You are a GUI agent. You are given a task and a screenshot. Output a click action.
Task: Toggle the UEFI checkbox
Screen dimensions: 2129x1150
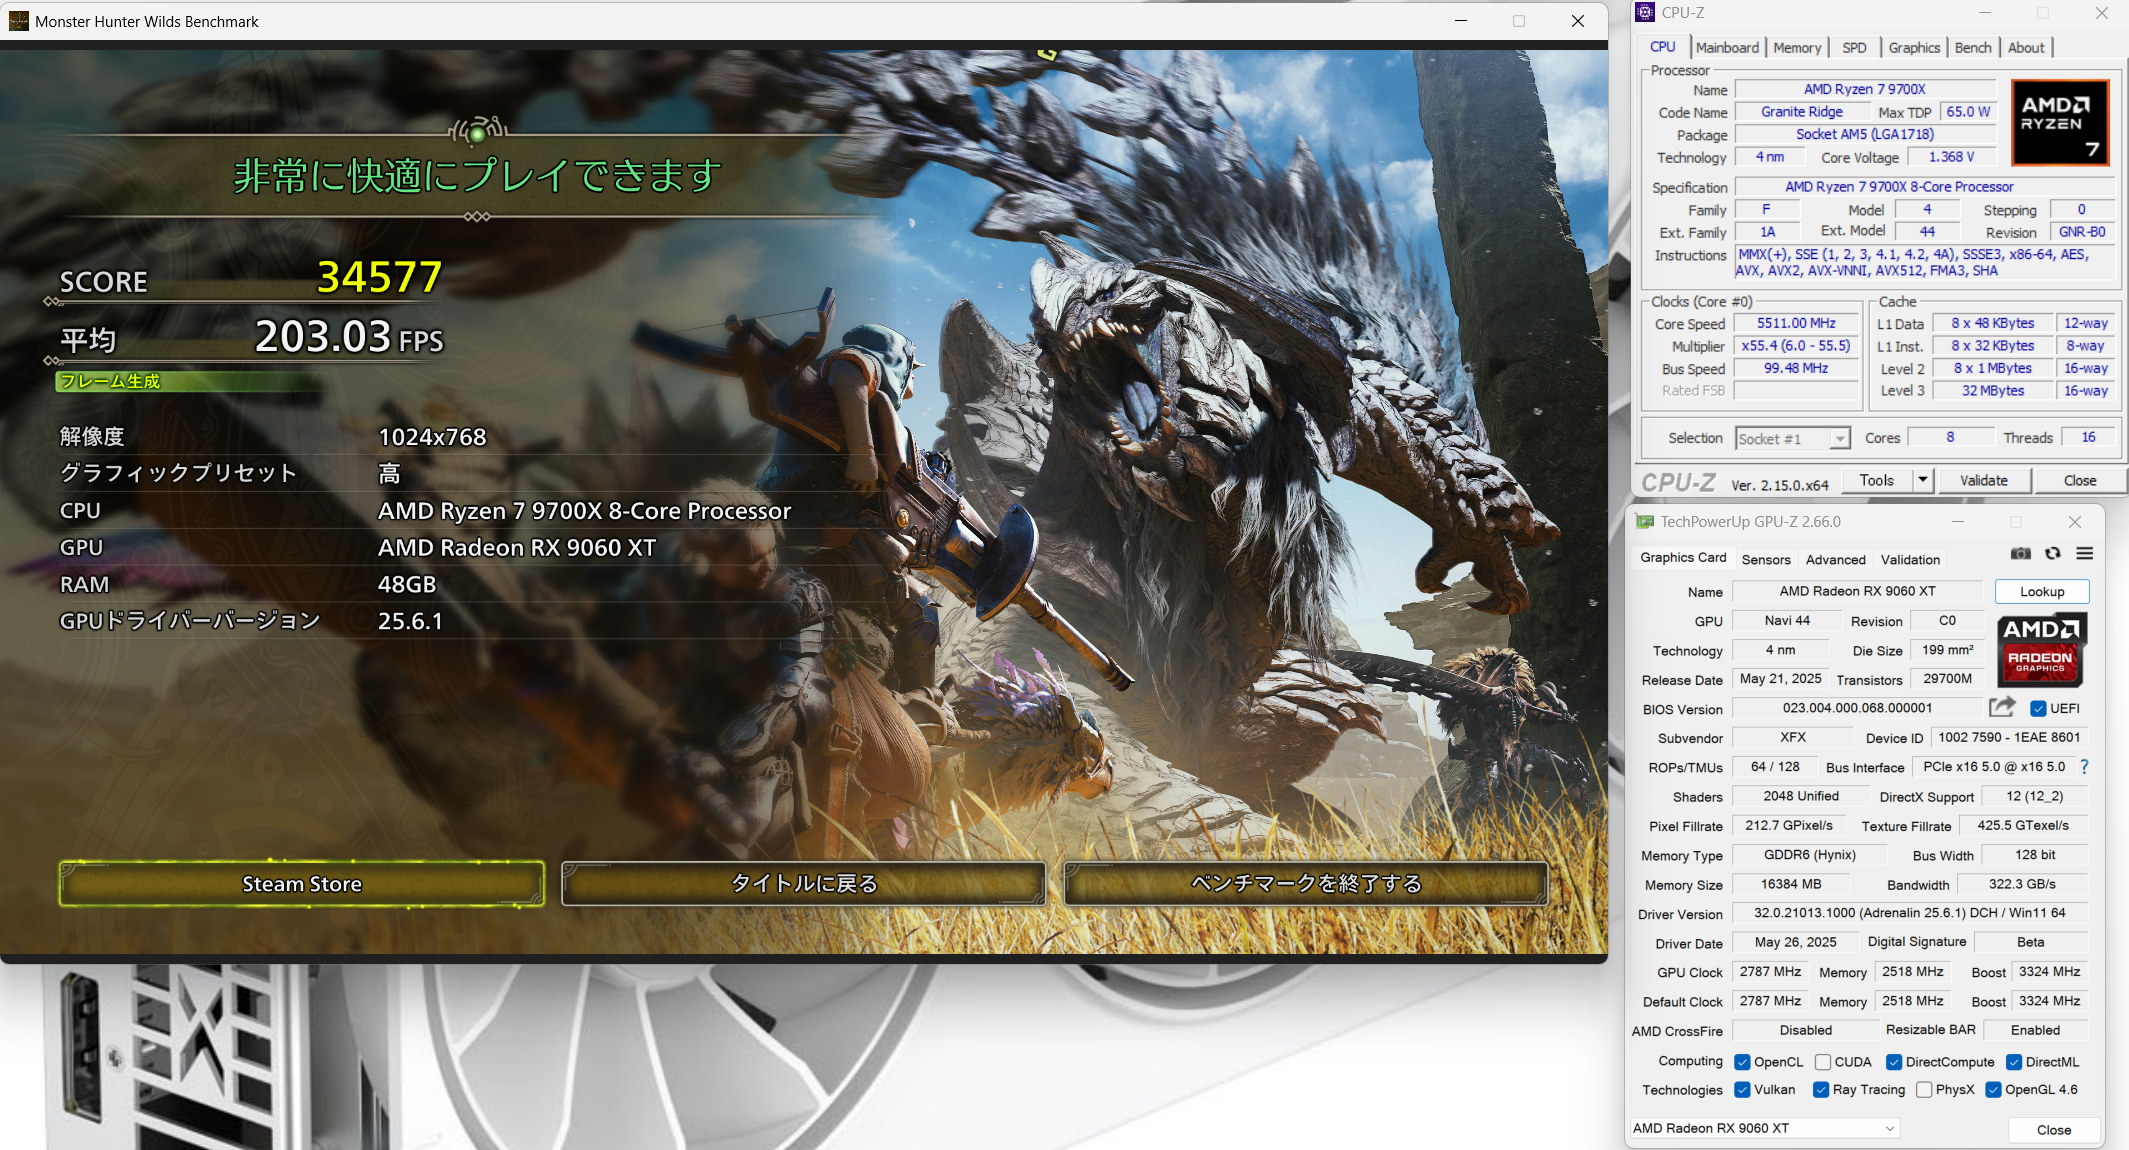pos(2038,708)
